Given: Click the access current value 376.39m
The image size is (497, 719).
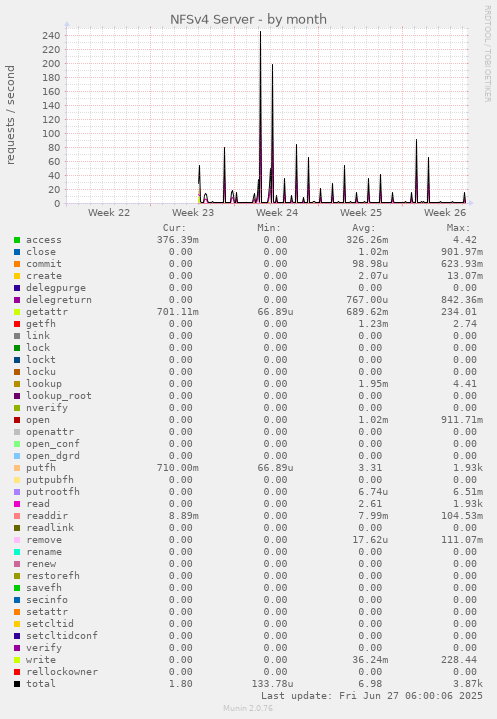Looking at the screenshot, I should (x=178, y=240).
